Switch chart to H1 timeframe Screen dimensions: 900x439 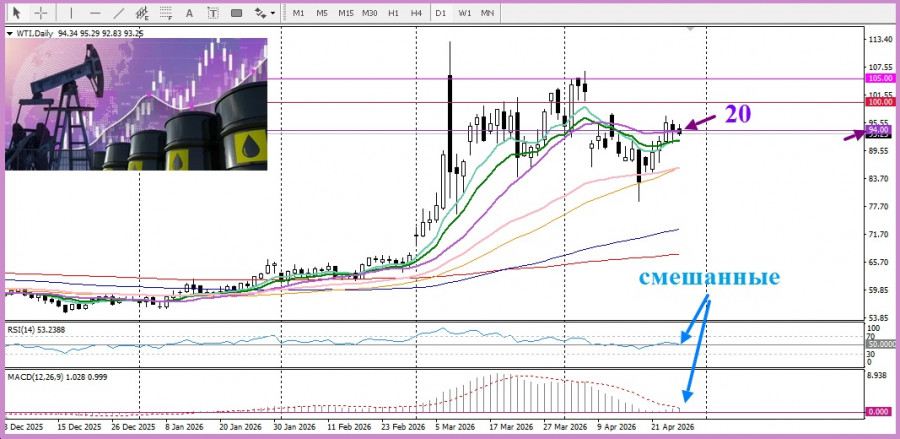pos(393,13)
